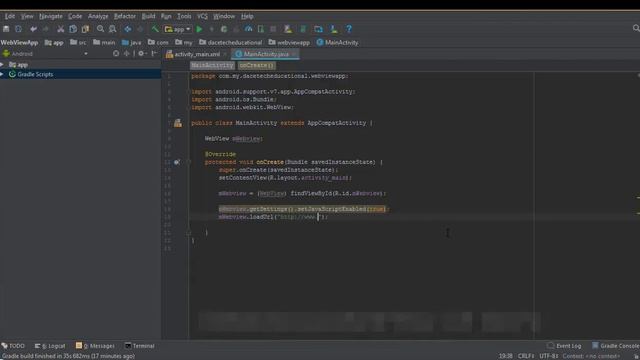Open the Code menu

pos(75,16)
